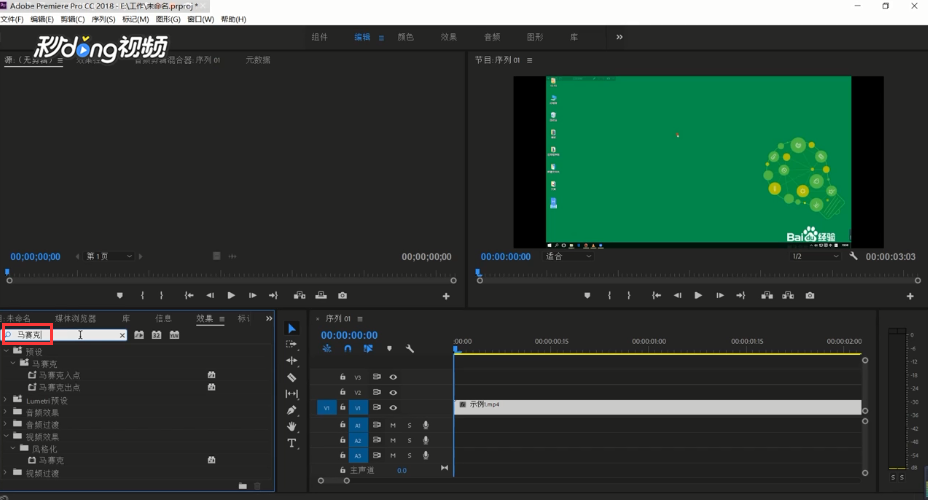Screen dimensions: 928x500
Task: Select the 马赛克 effect under 风格化
Action: (51, 460)
